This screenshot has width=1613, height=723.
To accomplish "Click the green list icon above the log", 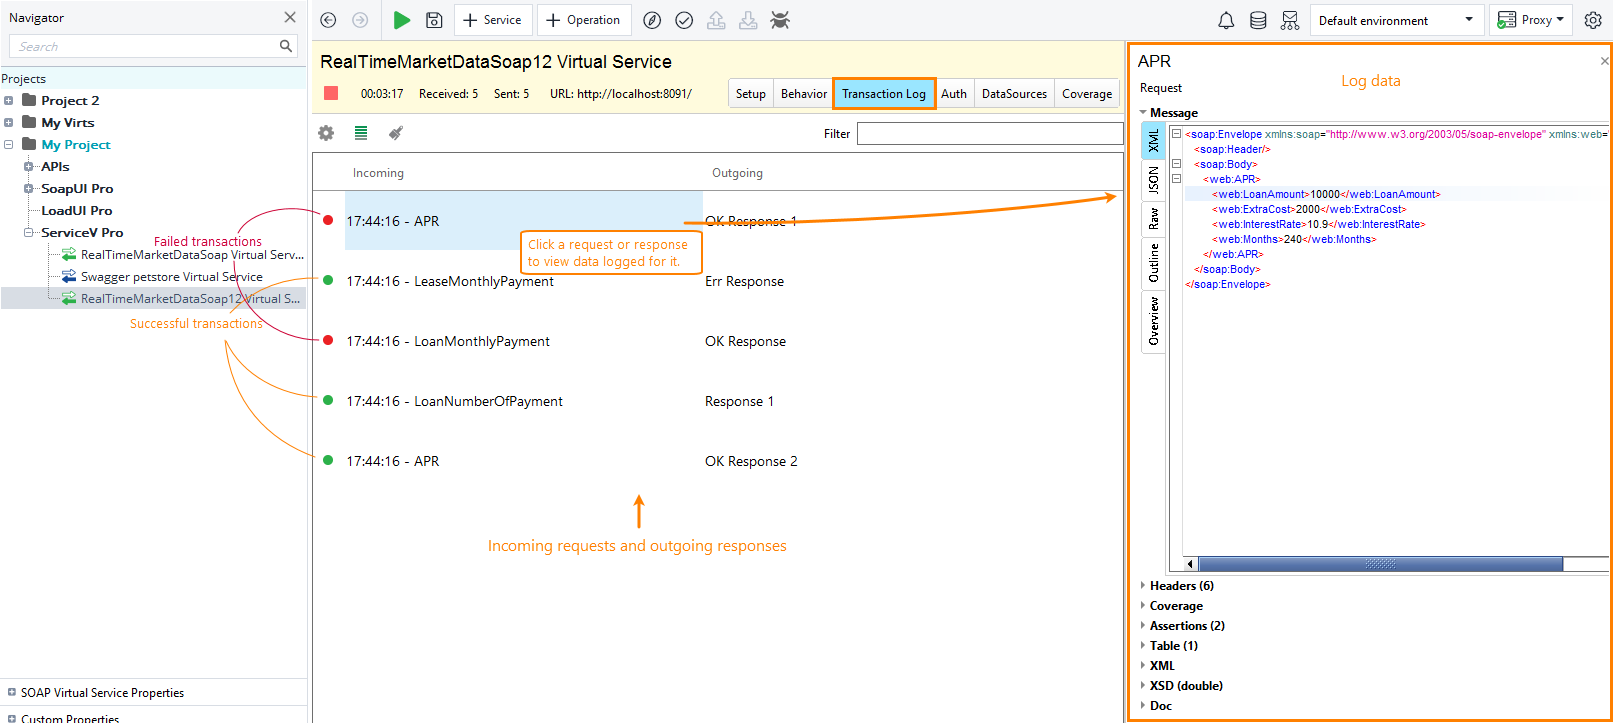I will (x=361, y=133).
